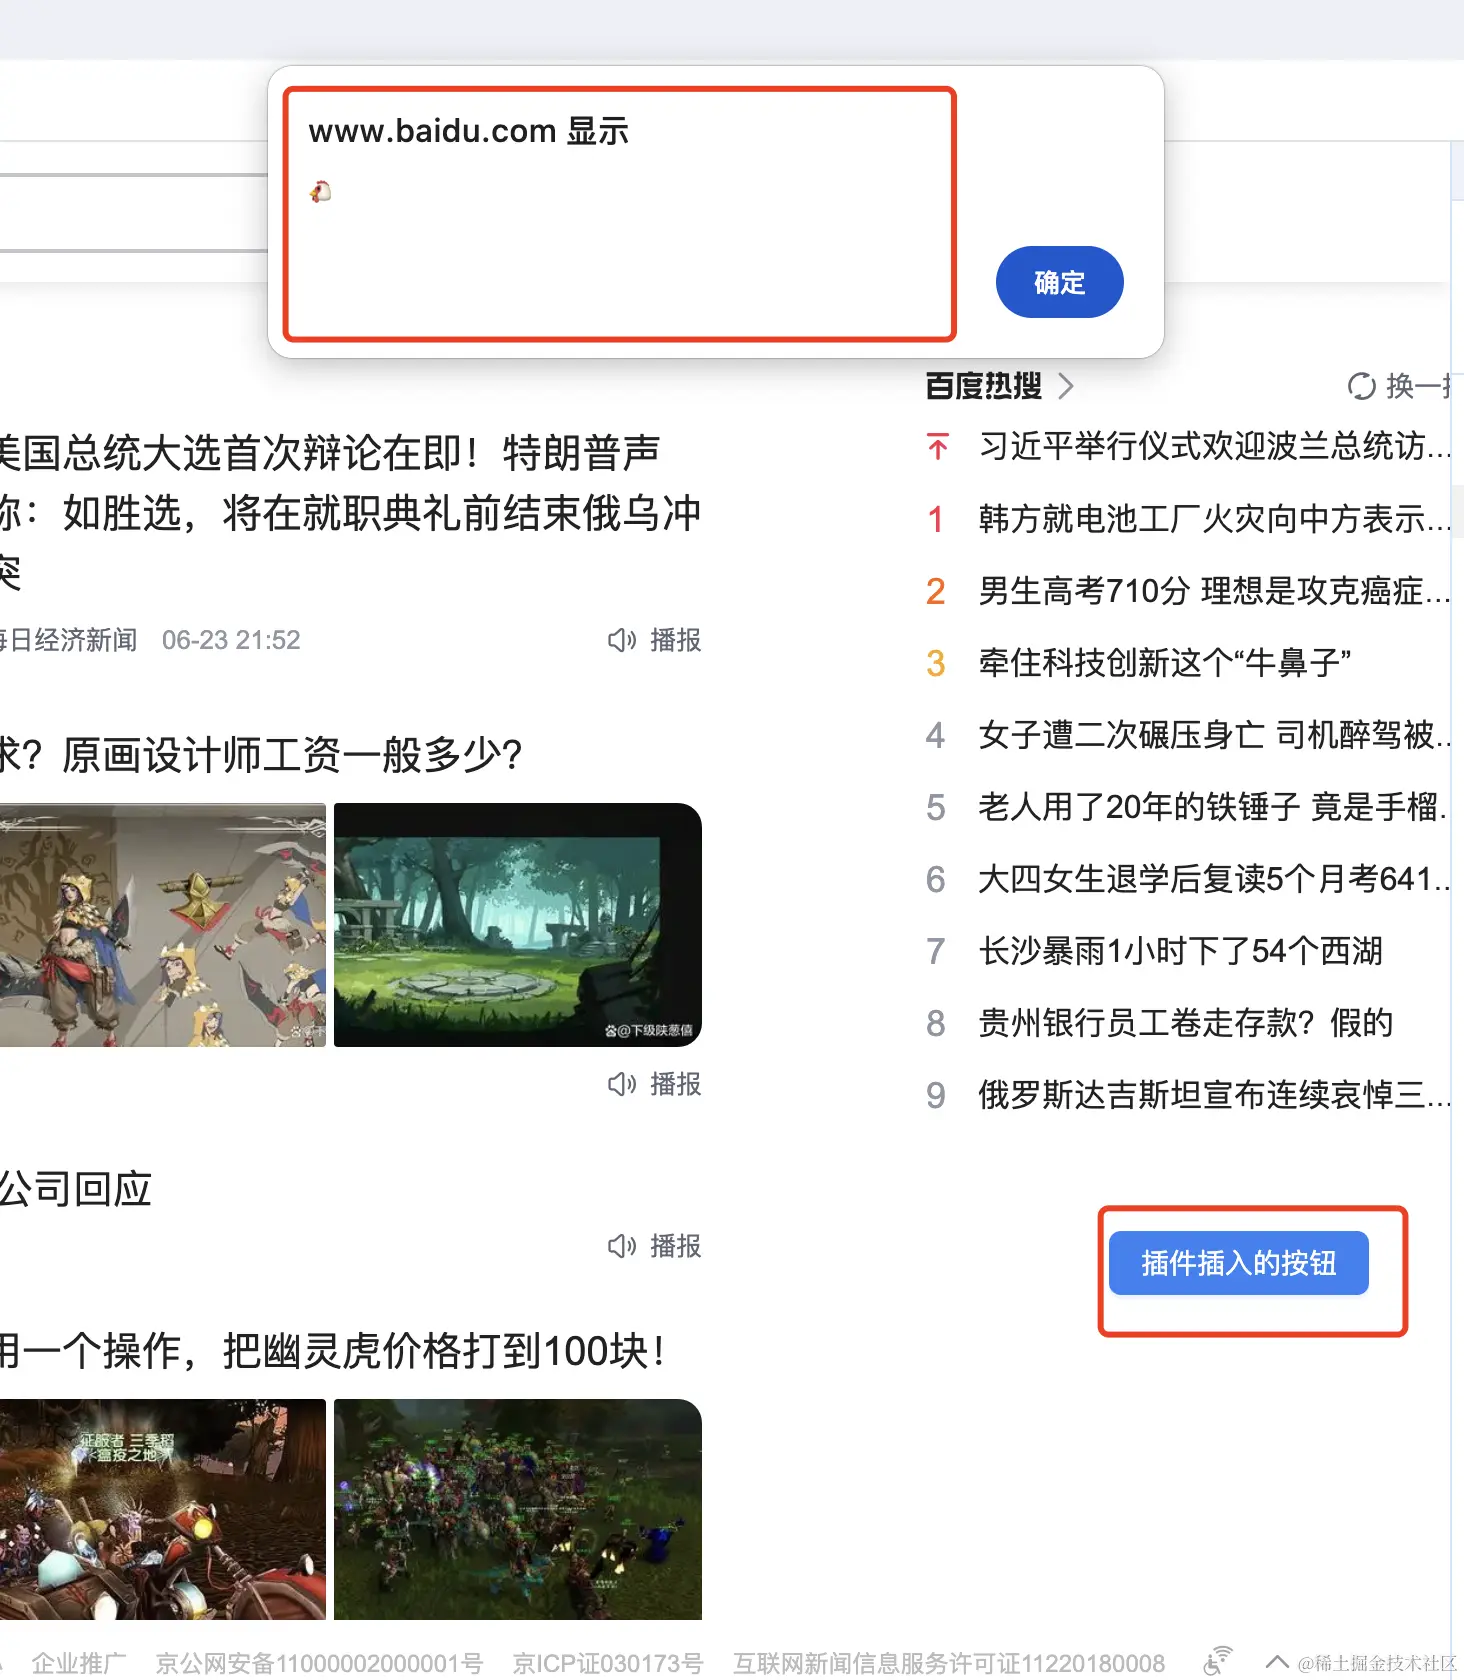Open the 百度热搜 heading link

pyautogui.click(x=984, y=386)
